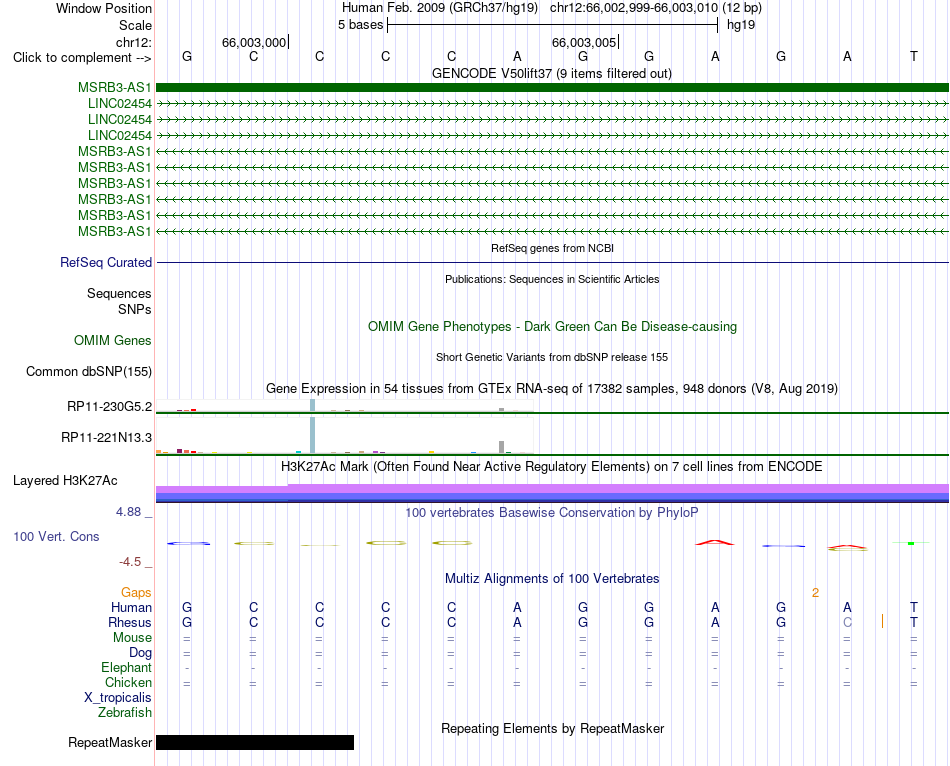The height and width of the screenshot is (766, 950).
Task: Open the GENCODE V50lift37 track title
Action: coord(552,73)
